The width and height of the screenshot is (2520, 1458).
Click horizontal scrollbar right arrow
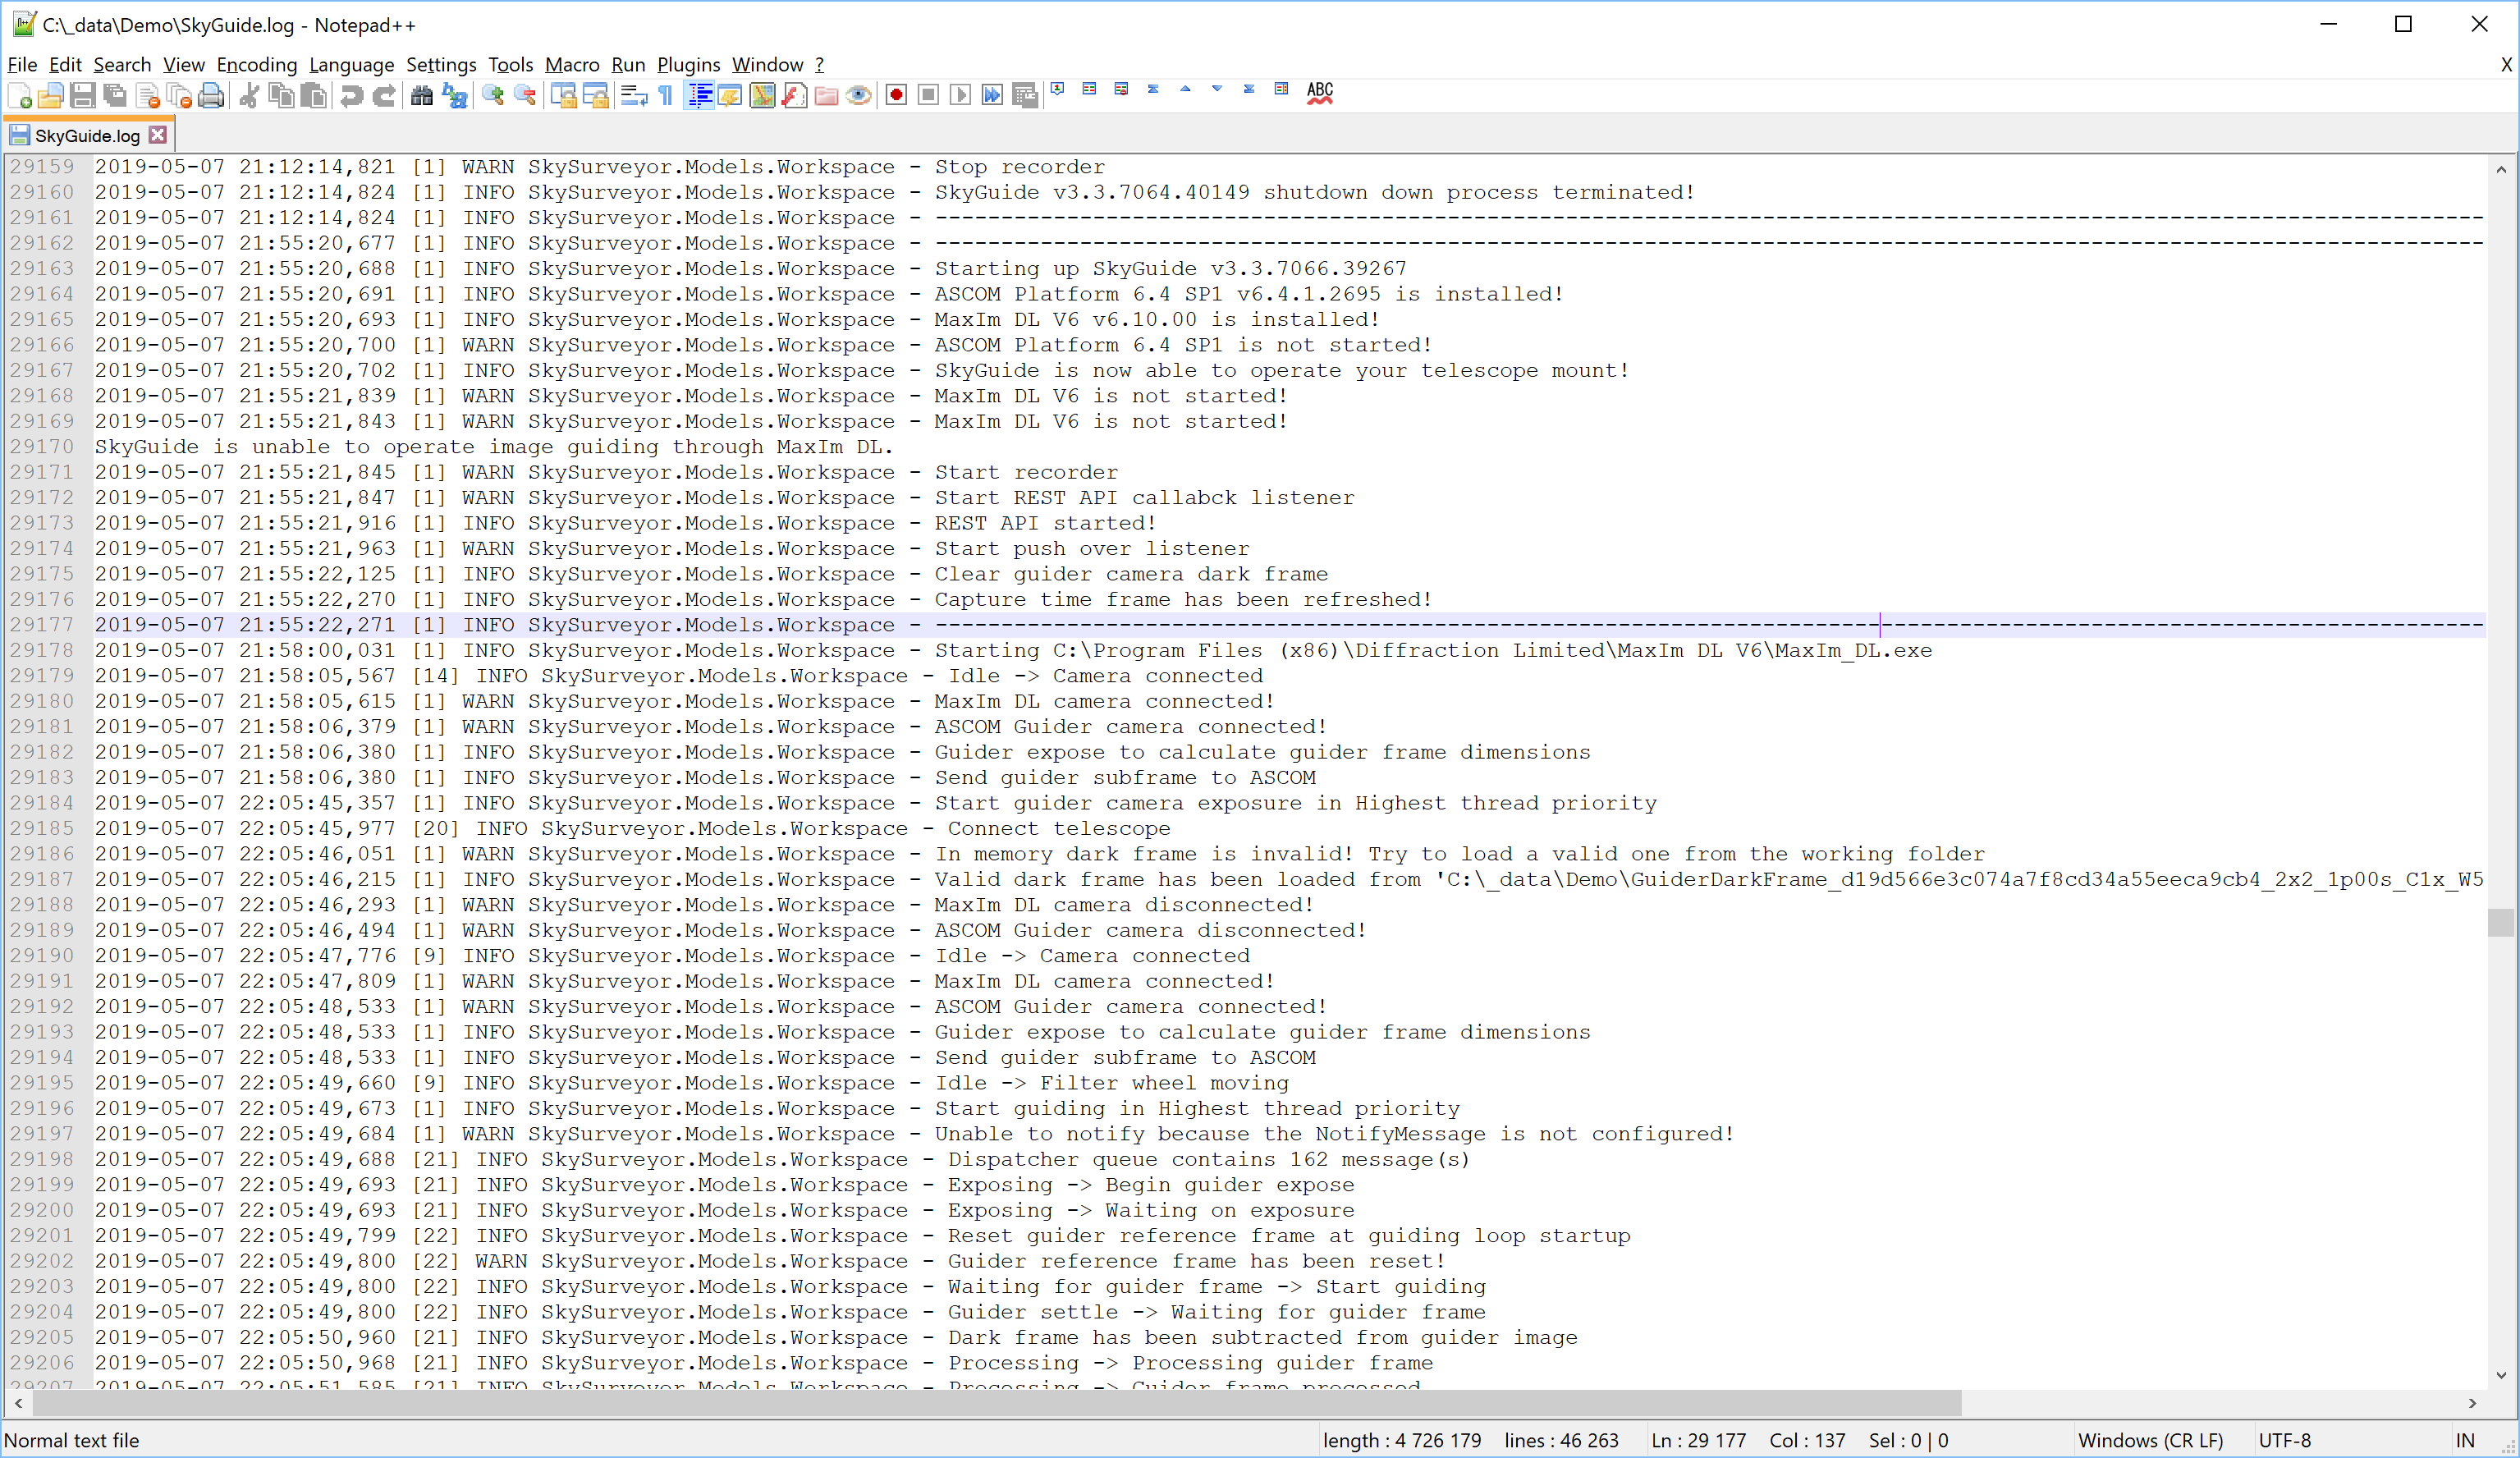2473,1404
